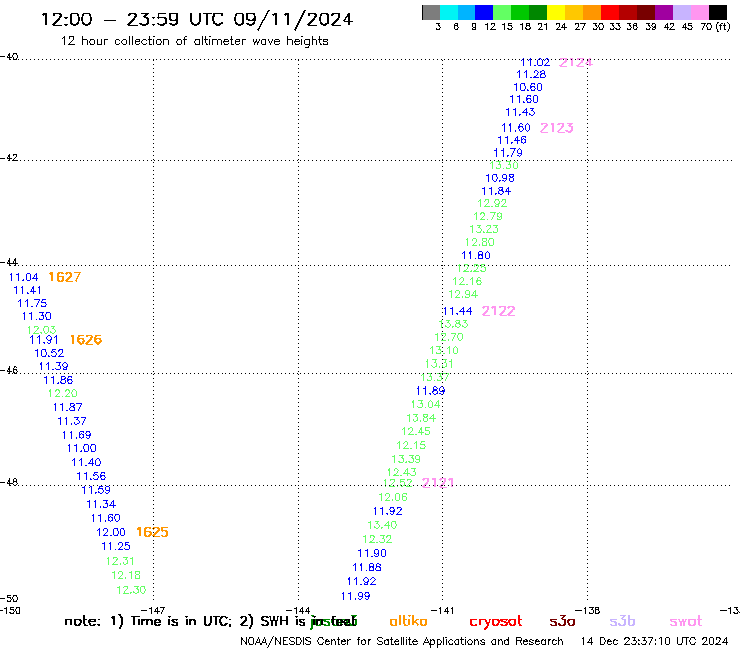
Task: Click the 's3b' satellite legend label
Action: pos(622,621)
